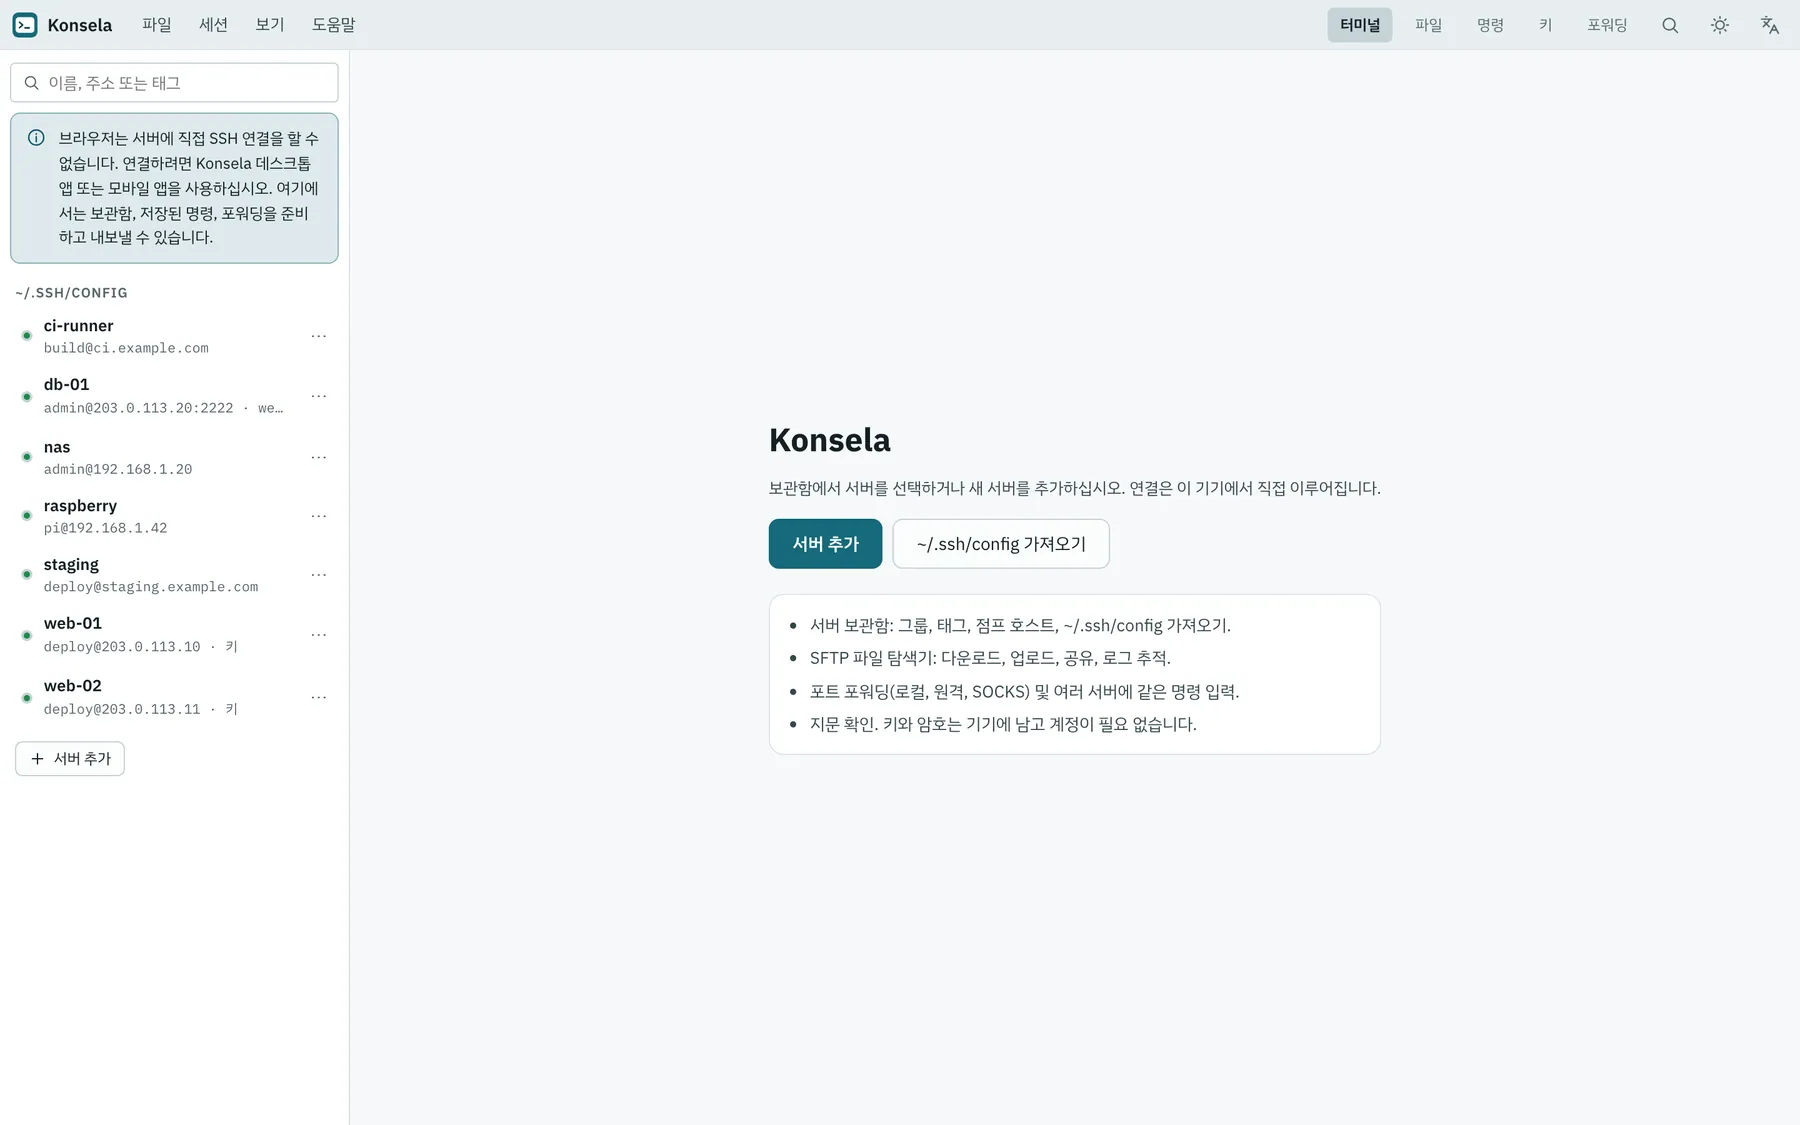Click the teal 서버 추가 button in main panel
Screen dimensions: 1800x1125
[825, 544]
